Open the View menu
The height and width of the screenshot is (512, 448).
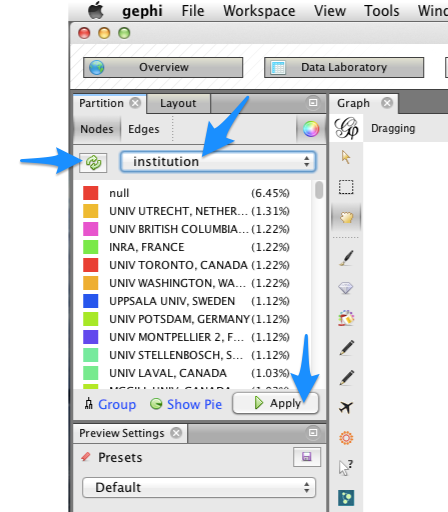point(330,11)
